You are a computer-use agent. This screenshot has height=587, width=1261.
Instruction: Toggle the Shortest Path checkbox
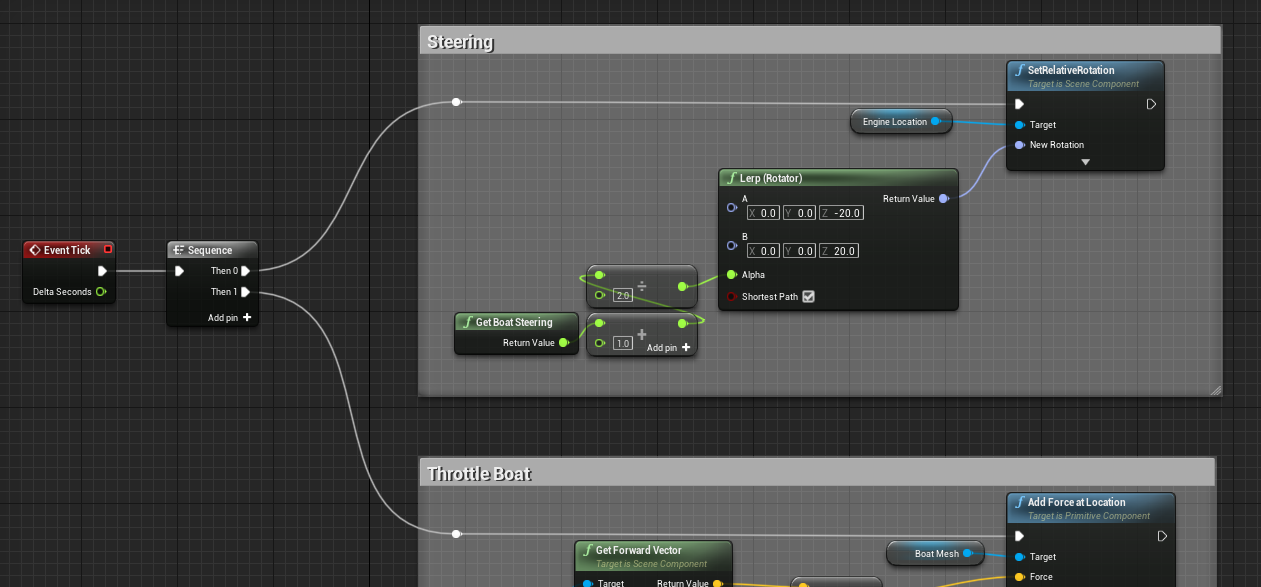[x=808, y=297]
